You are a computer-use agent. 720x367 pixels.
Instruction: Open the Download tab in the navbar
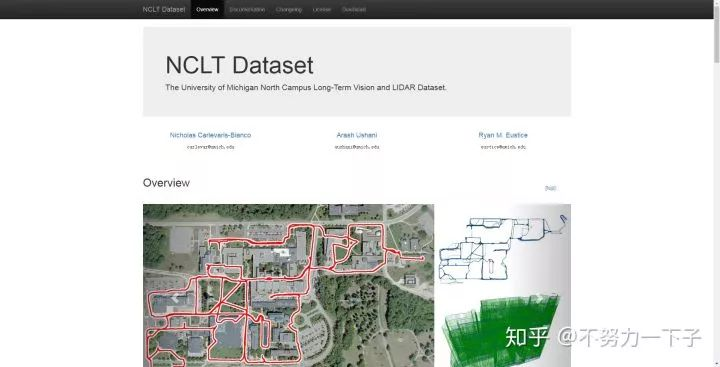(354, 9)
